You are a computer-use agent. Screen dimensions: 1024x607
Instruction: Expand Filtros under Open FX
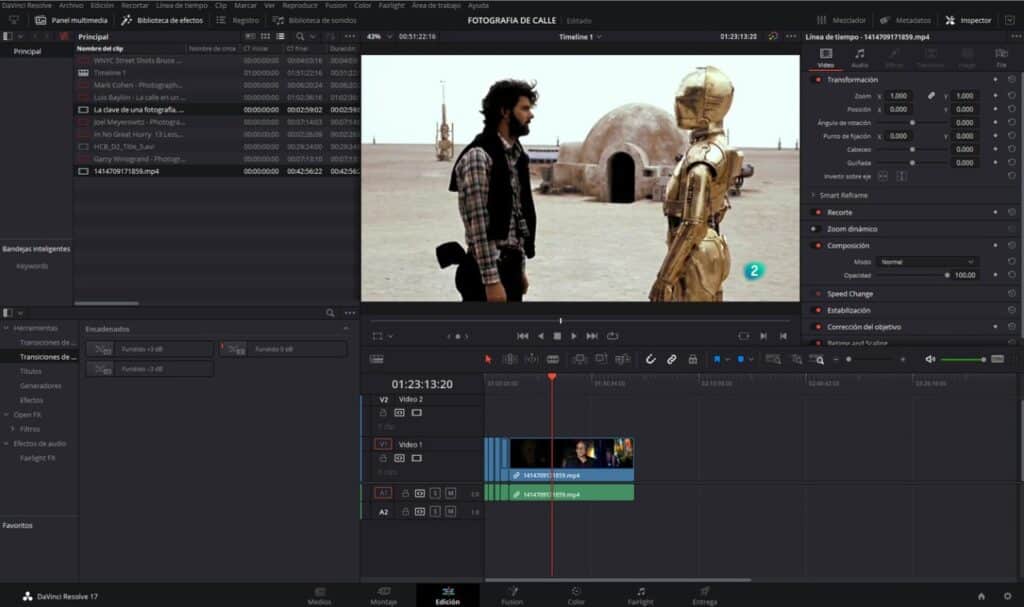click(x=12, y=429)
